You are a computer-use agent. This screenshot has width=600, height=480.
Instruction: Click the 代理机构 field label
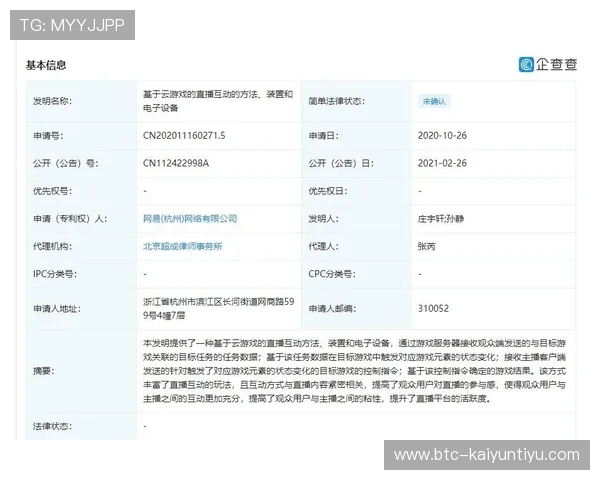point(52,246)
